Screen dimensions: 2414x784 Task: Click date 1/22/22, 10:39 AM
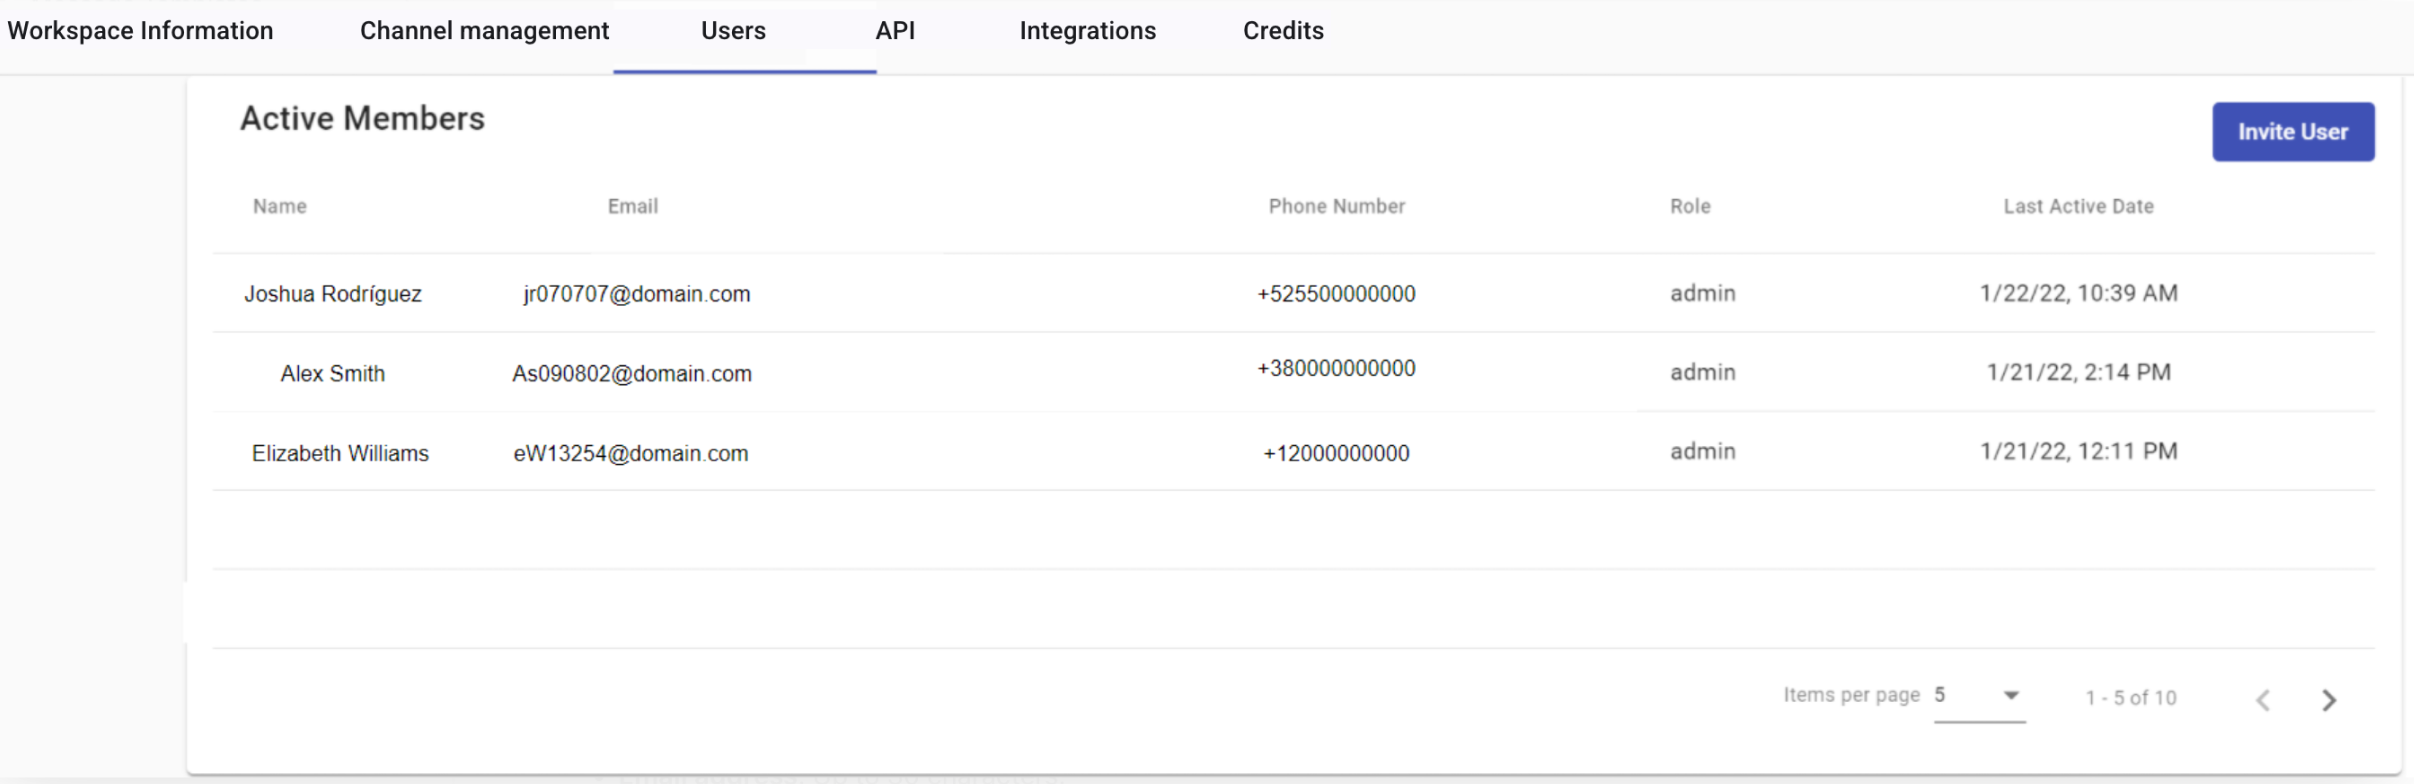[x=2078, y=293]
